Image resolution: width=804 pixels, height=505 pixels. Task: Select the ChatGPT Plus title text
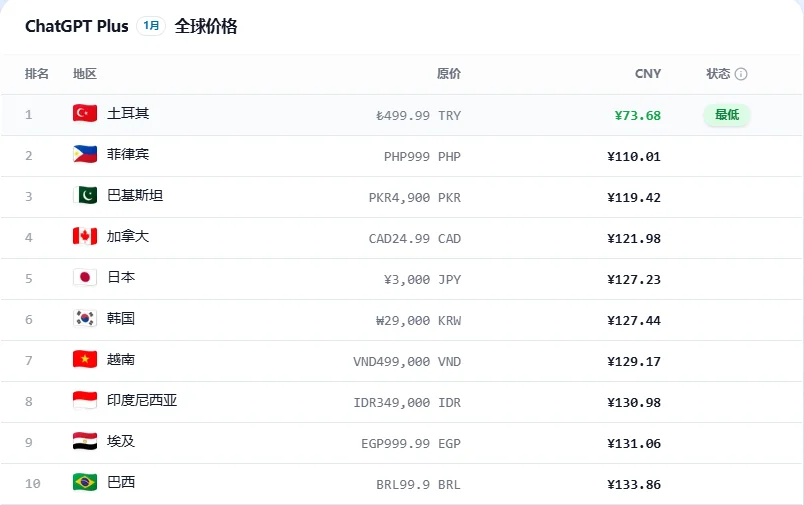pyautogui.click(x=77, y=26)
